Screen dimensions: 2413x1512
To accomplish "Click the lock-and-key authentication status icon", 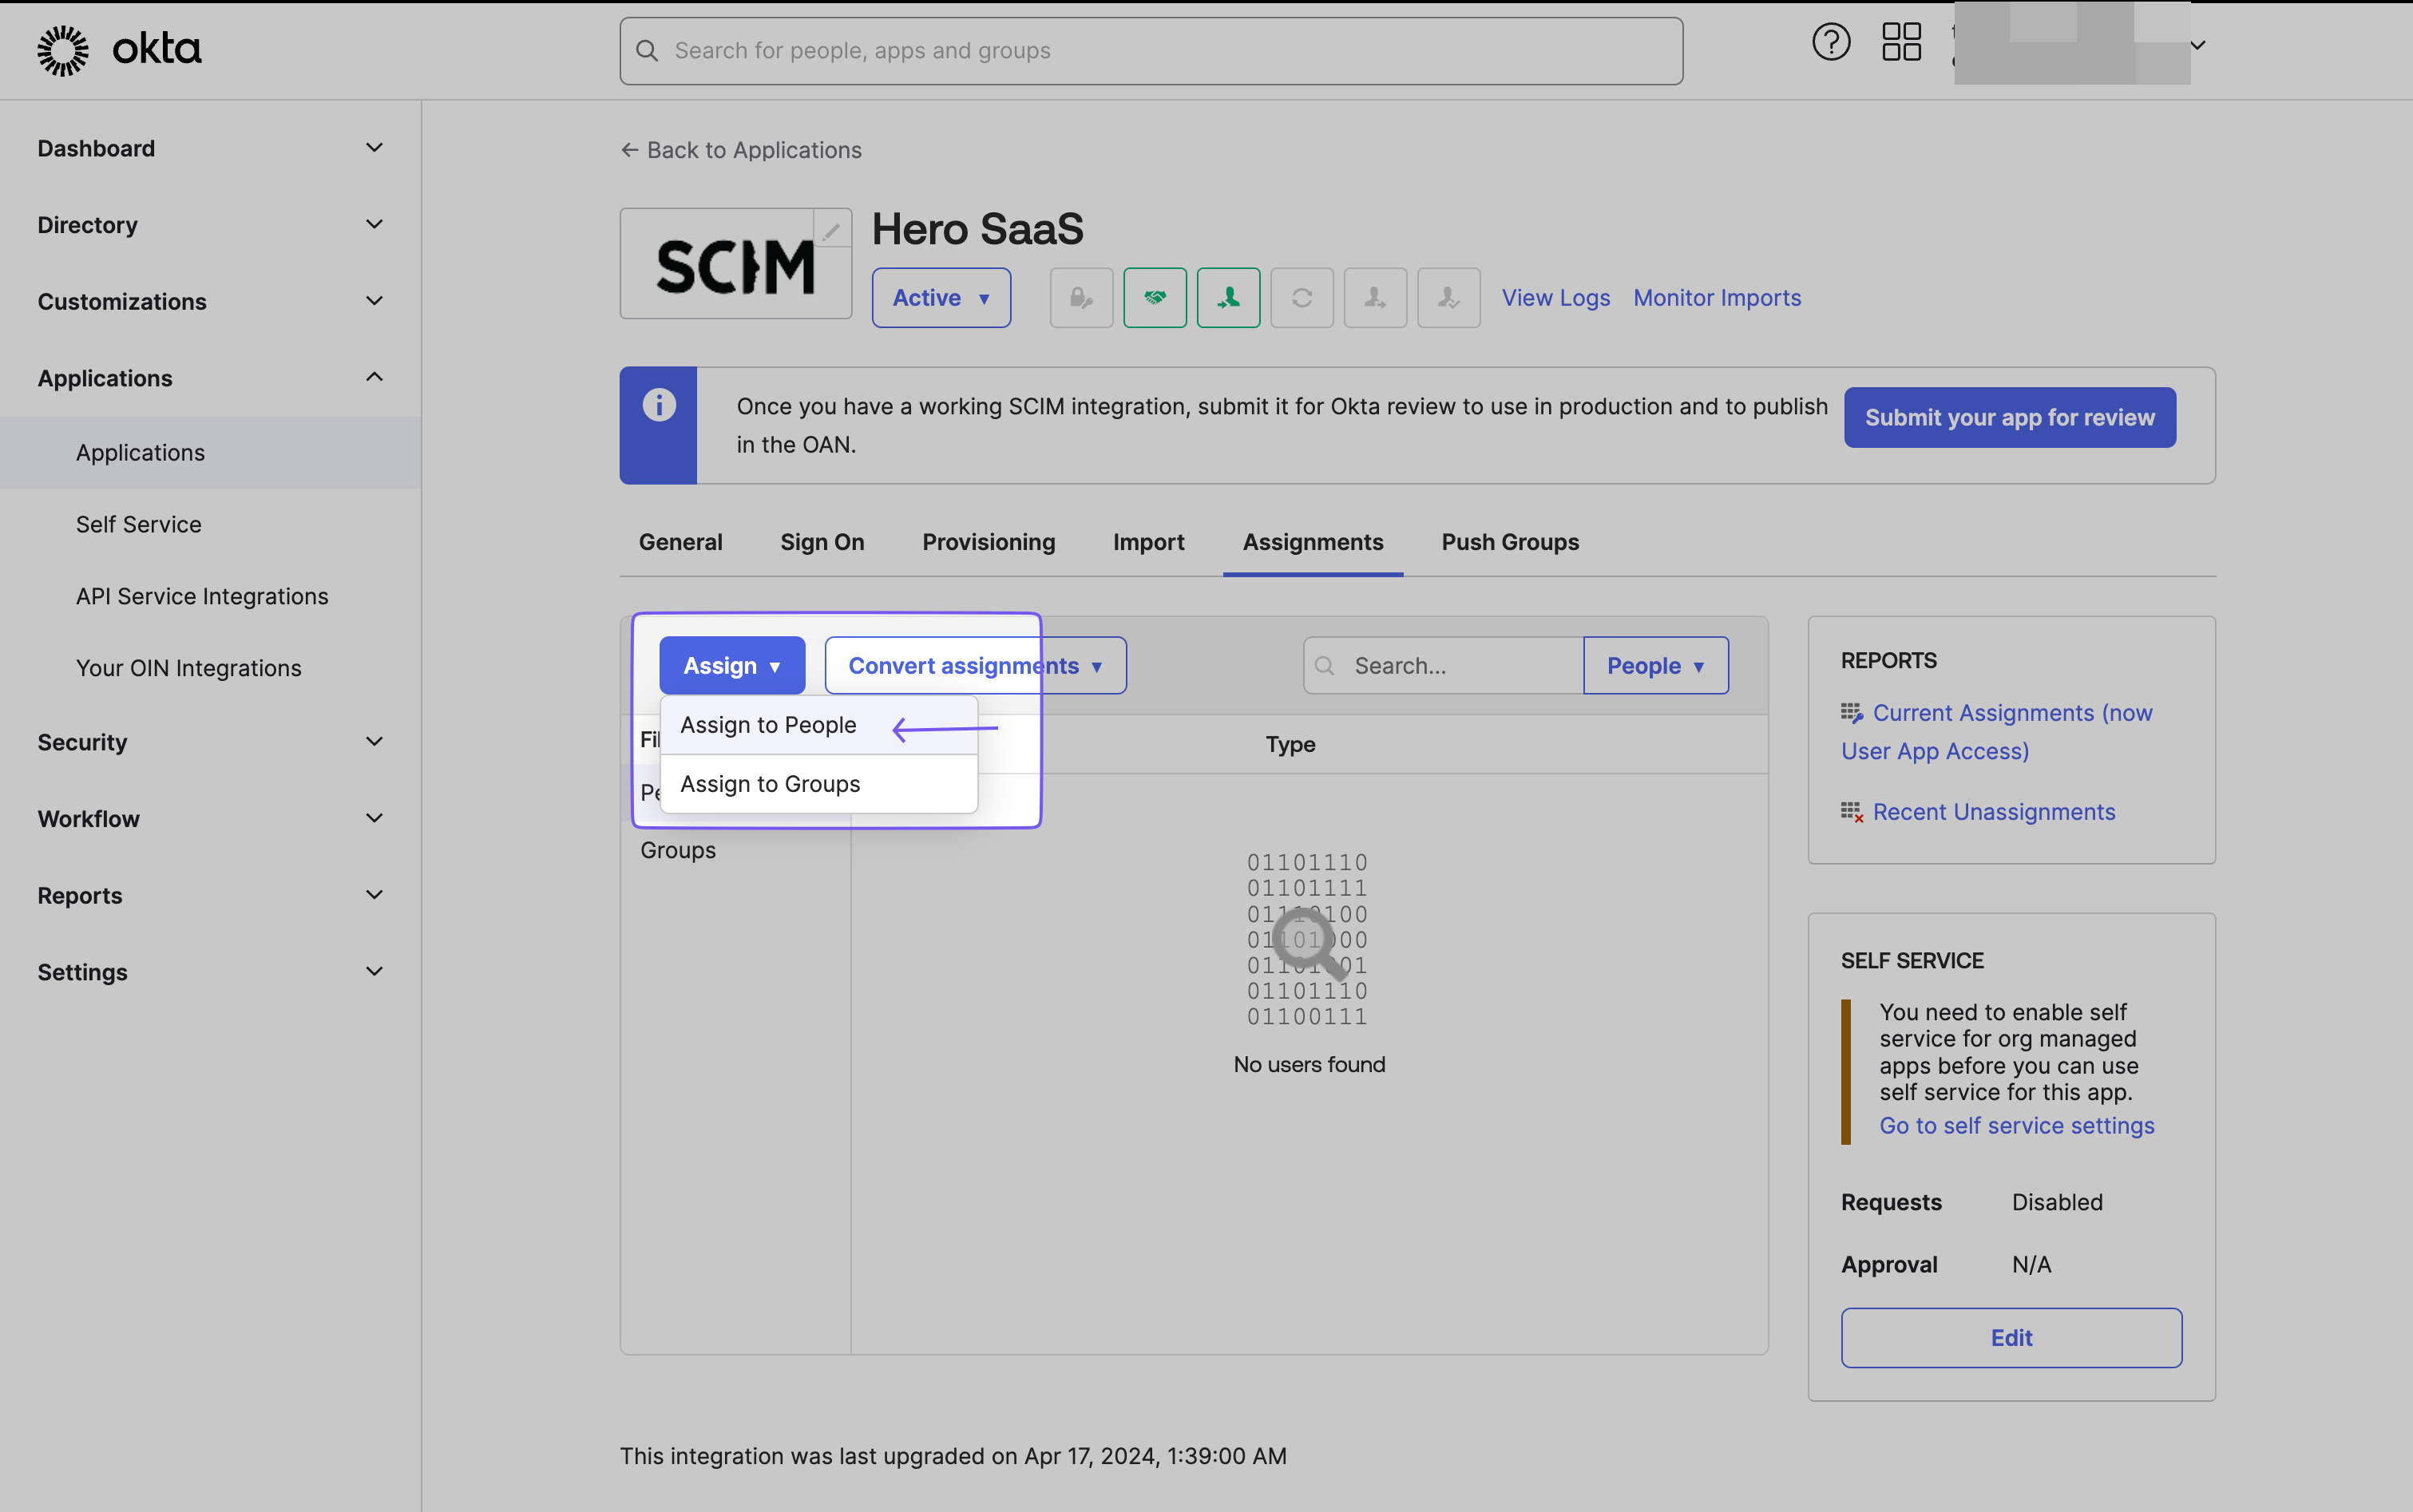I will pos(1080,297).
